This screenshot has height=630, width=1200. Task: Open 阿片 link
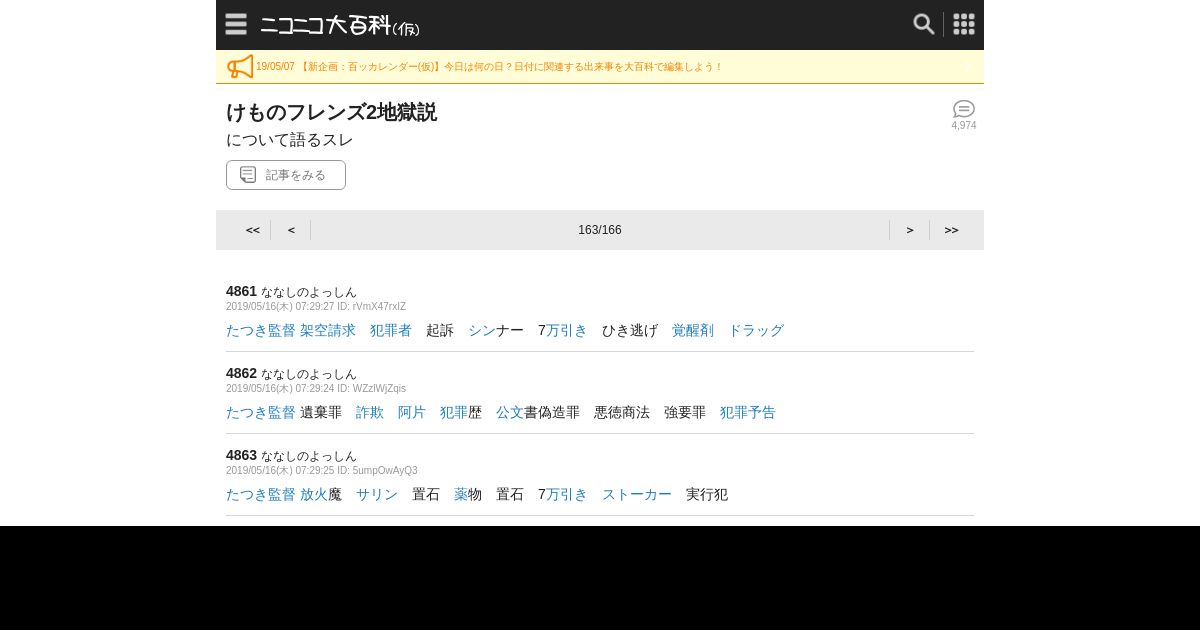pos(412,412)
